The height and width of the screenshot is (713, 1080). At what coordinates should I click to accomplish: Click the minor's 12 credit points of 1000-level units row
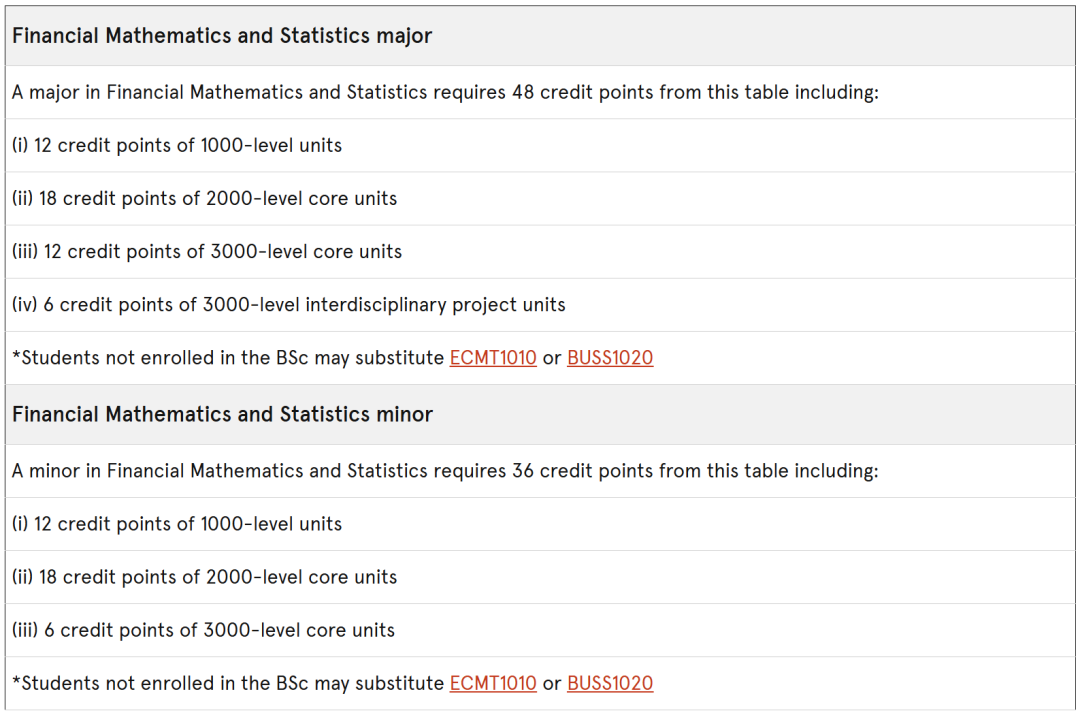click(x=540, y=524)
